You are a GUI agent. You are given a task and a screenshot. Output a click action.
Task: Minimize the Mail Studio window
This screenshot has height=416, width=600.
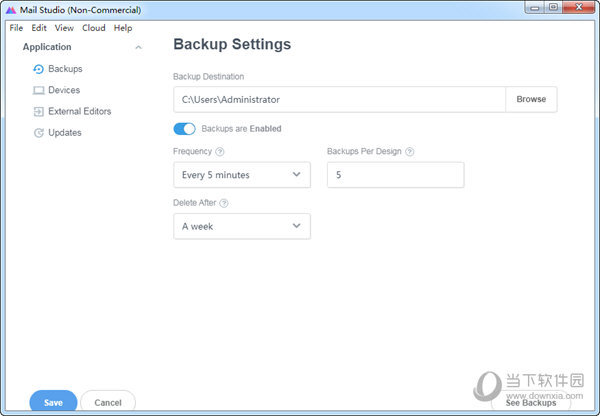point(535,7)
